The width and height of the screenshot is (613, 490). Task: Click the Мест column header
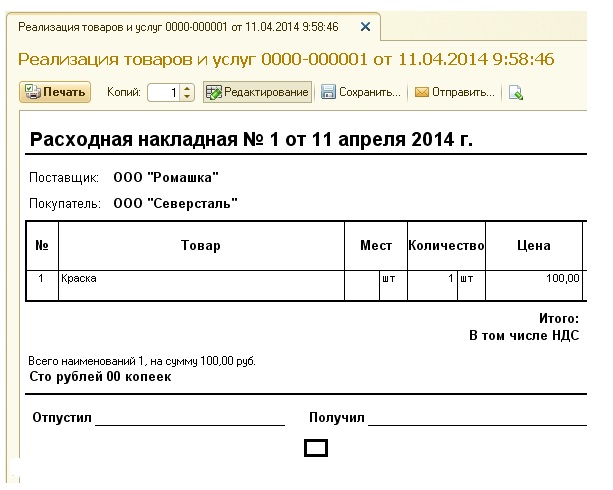pos(376,246)
